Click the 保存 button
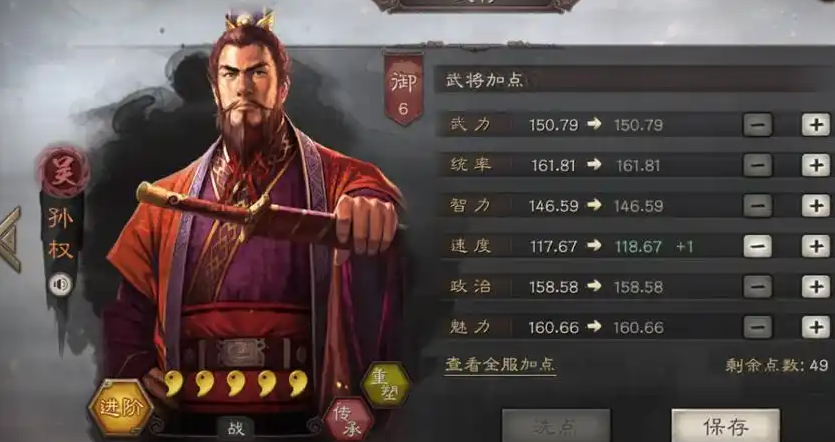The width and height of the screenshot is (835, 442). pos(725,425)
